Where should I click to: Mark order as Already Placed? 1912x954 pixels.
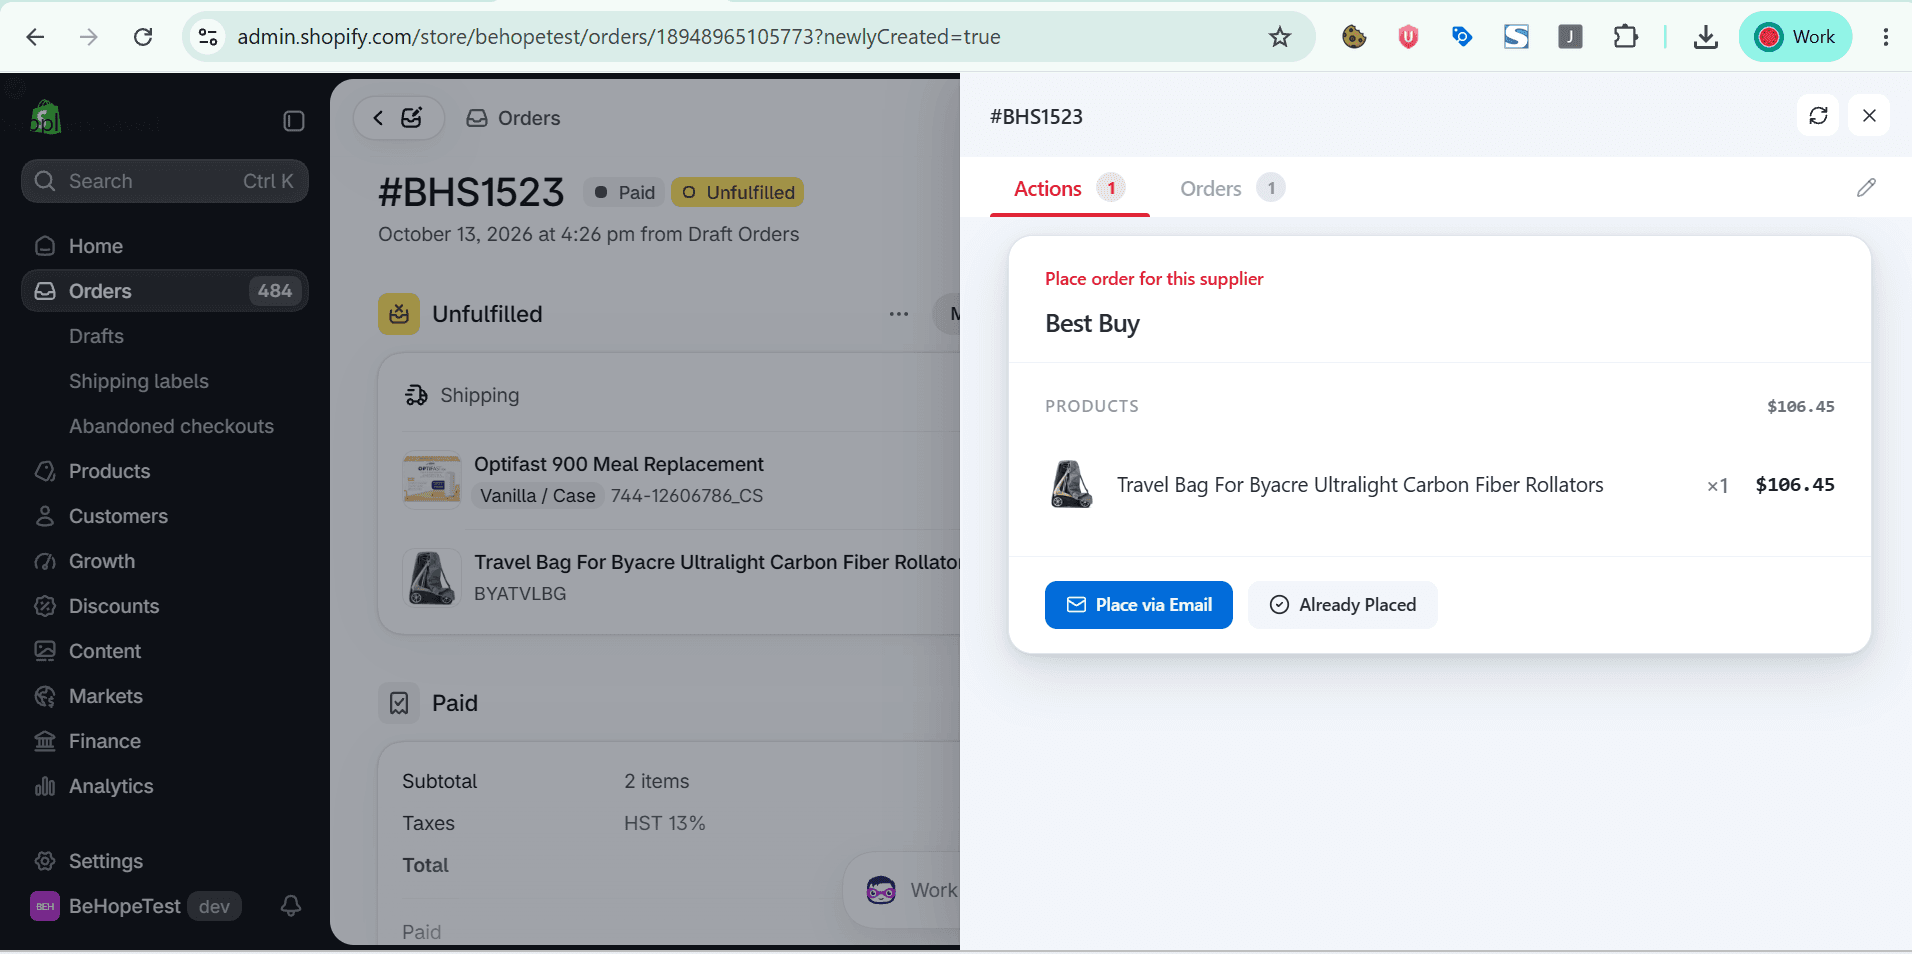point(1343,605)
